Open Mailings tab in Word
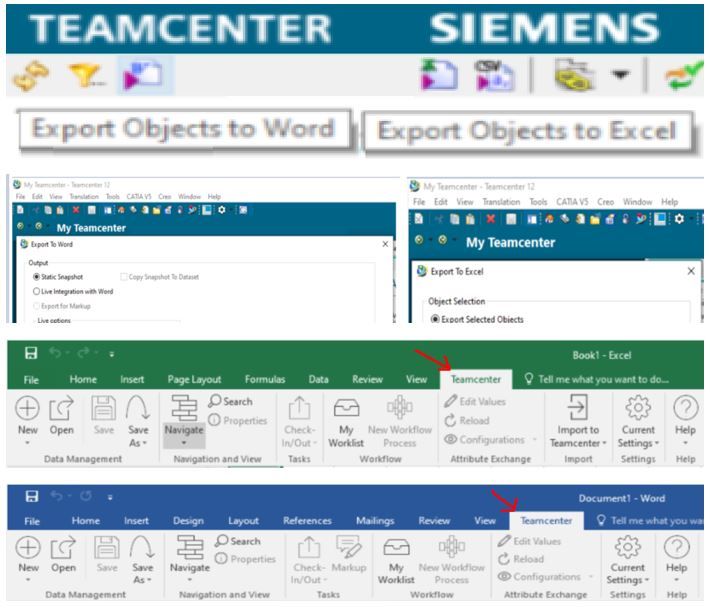 (375, 520)
